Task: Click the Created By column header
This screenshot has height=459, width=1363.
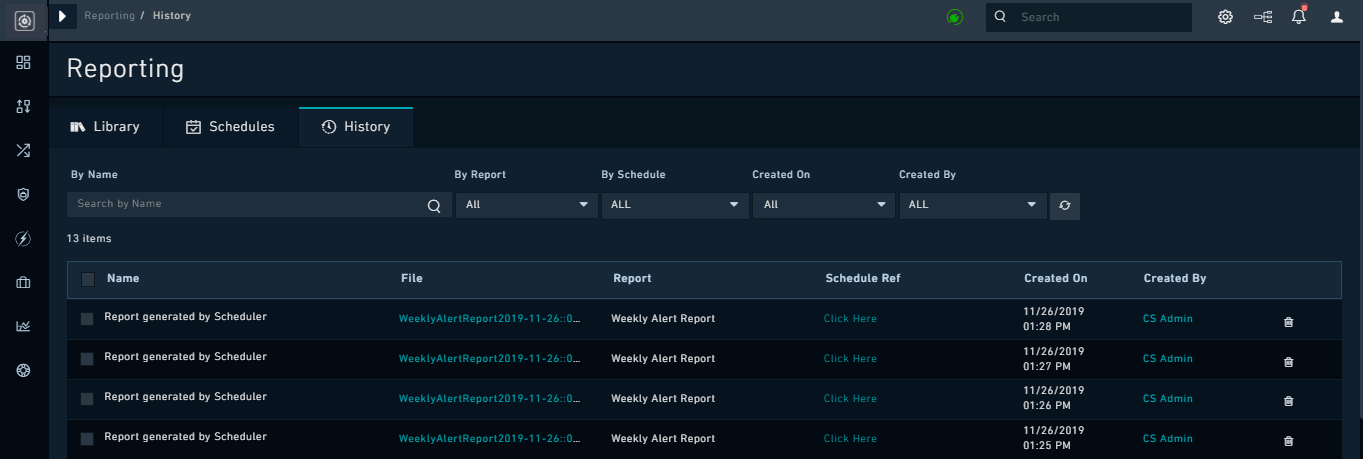Action: (x=1175, y=278)
